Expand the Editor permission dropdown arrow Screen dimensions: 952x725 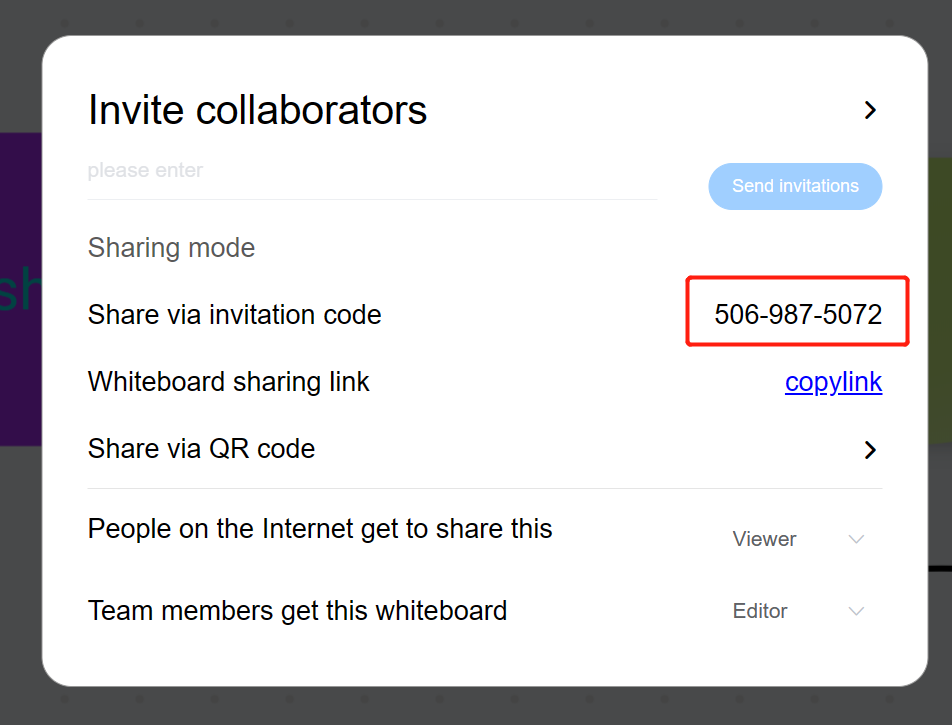(856, 611)
